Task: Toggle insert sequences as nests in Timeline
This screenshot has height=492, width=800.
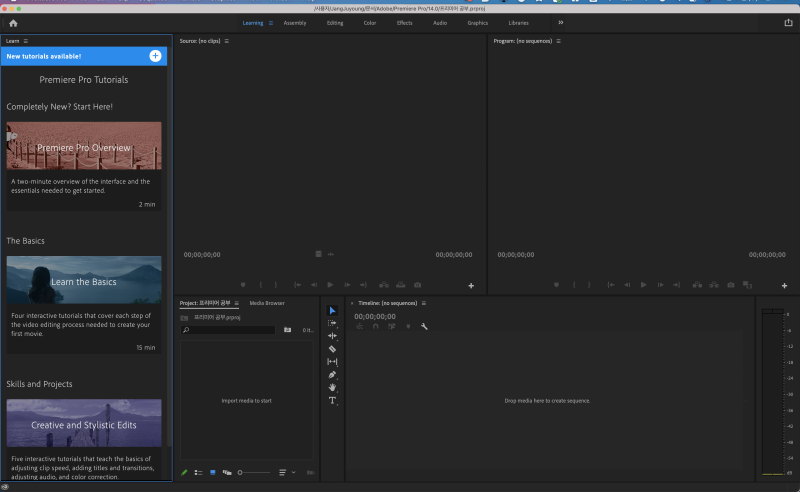Action: coord(359,327)
